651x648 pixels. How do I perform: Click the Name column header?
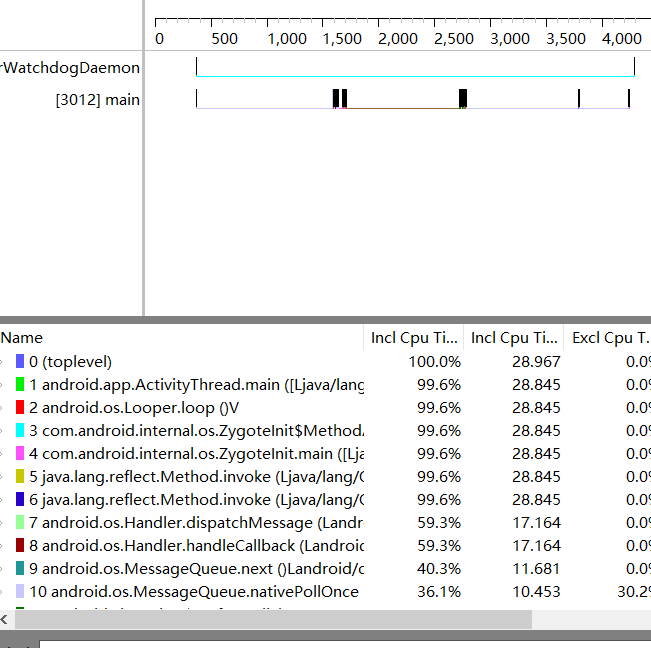pos(22,338)
